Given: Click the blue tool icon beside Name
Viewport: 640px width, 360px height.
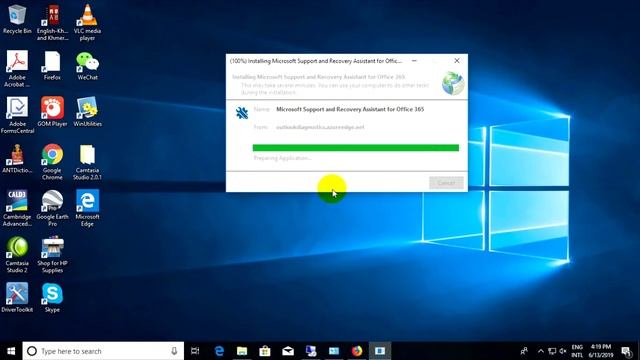Looking at the screenshot, I should point(242,112).
